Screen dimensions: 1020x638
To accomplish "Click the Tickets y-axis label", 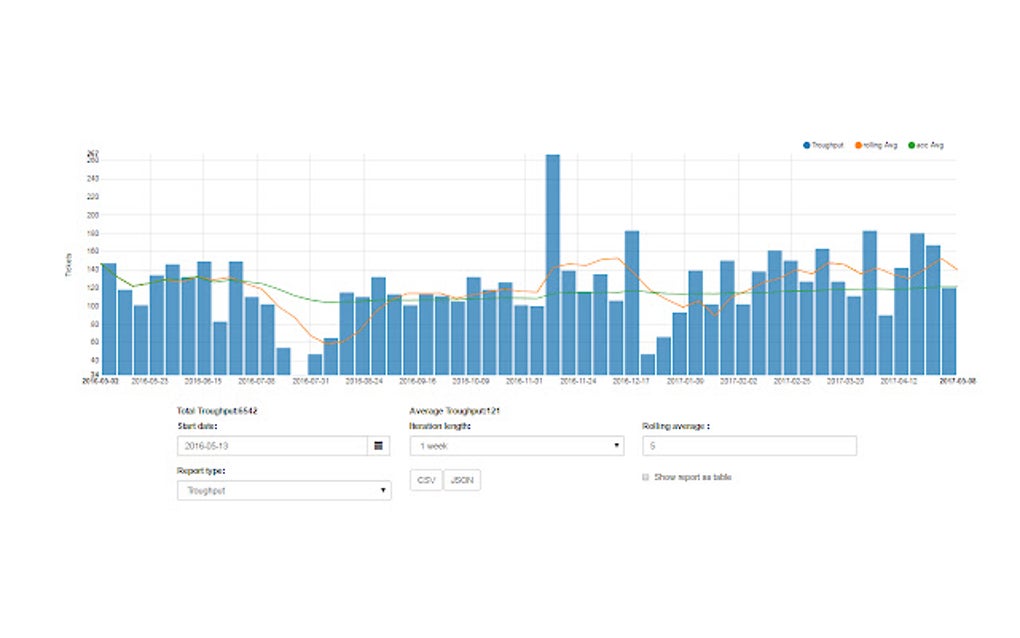I will click(68, 265).
